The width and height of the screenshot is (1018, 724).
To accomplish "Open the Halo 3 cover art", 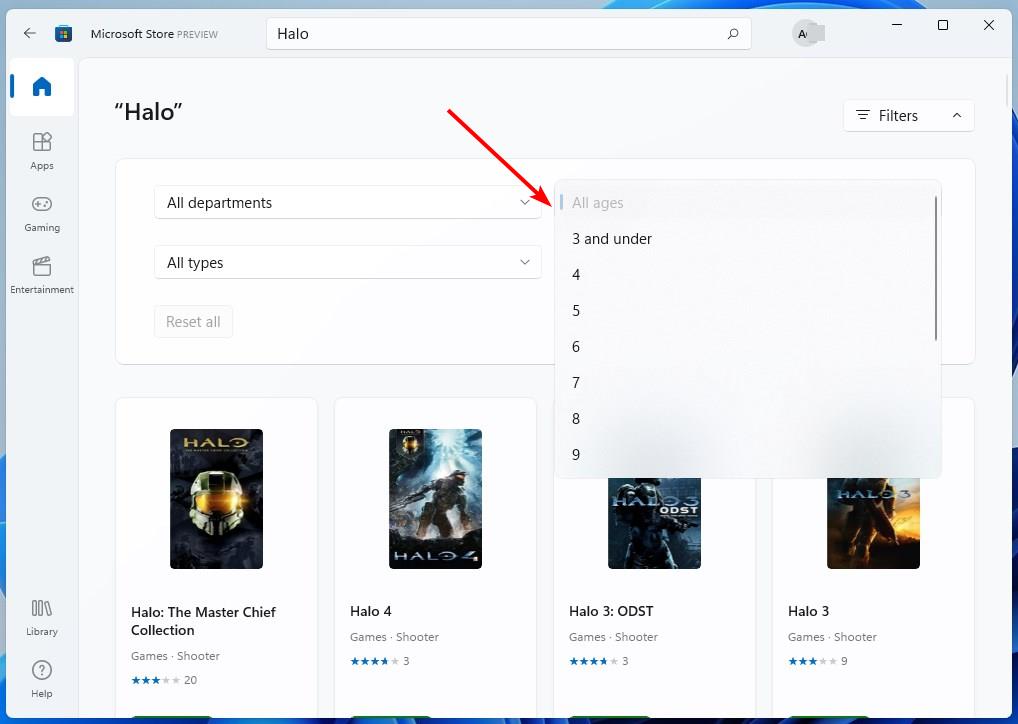I will point(873,523).
